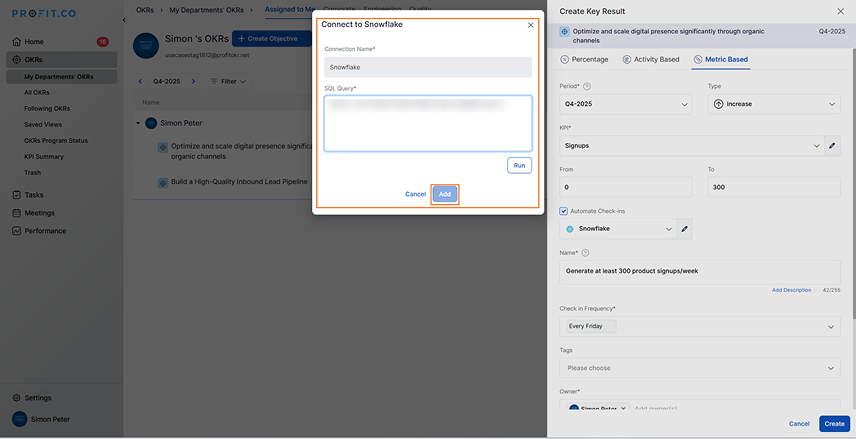Click the key result Name field

click(x=700, y=272)
